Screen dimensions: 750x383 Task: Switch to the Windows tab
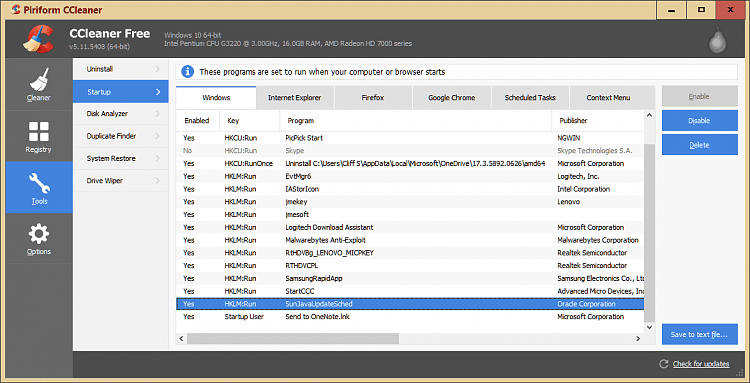point(216,98)
